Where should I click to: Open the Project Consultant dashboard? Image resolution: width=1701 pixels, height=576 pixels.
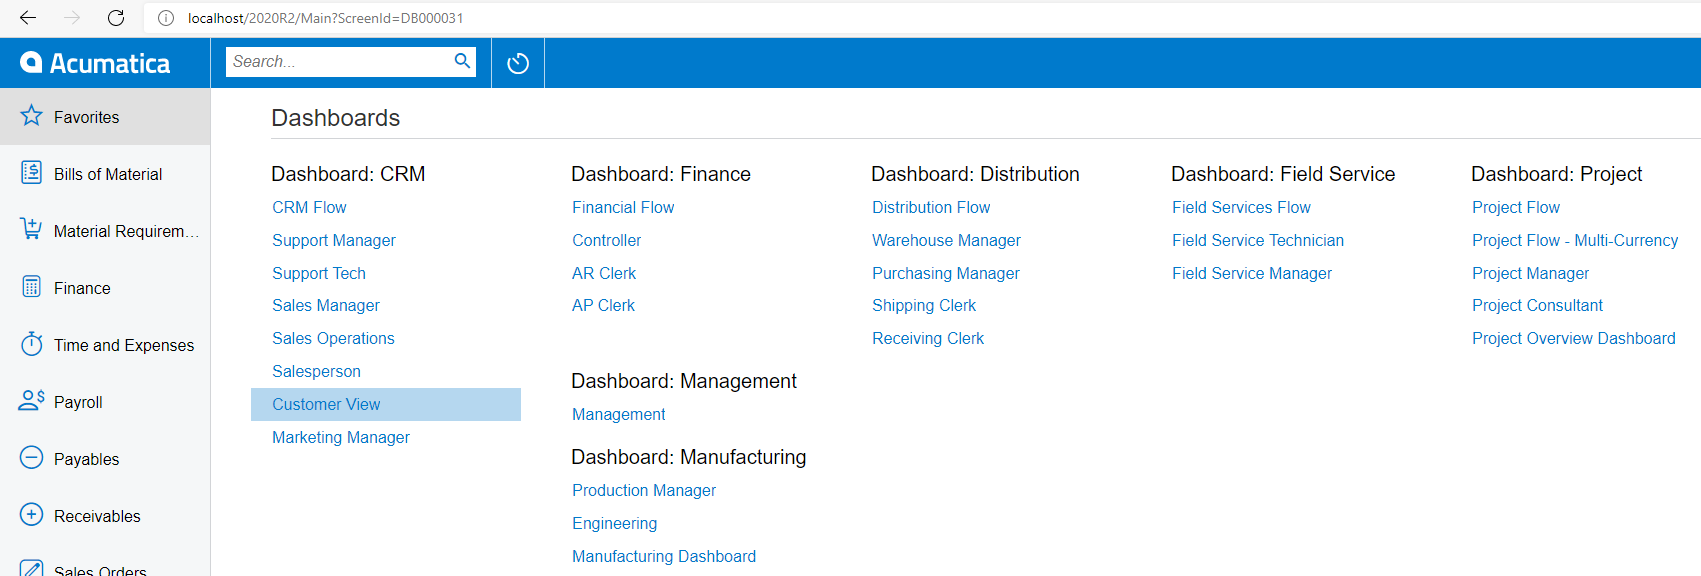[x=1537, y=305]
